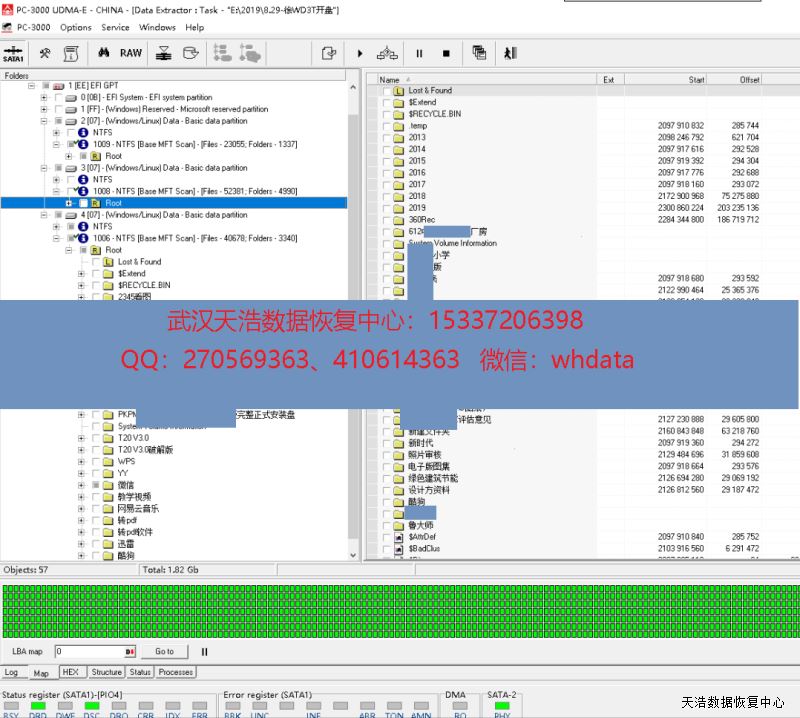Image resolution: width=800 pixels, height=718 pixels.
Task: Pause the task using toolbar pause icon
Action: [419, 53]
